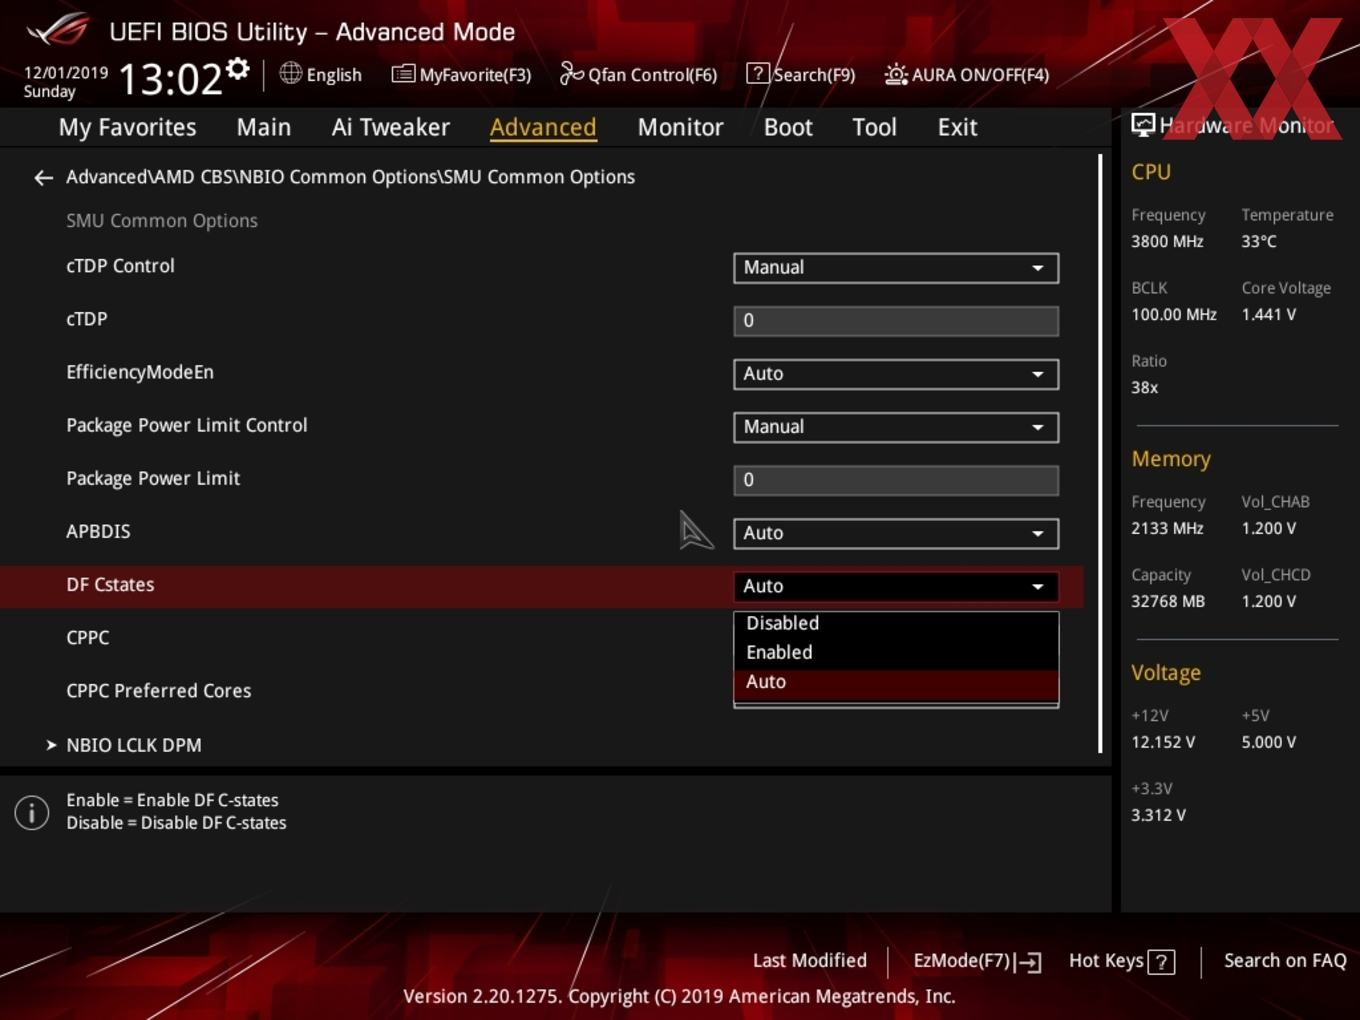
Task: Select the cTDP Control row label
Action: pyautogui.click(x=120, y=266)
